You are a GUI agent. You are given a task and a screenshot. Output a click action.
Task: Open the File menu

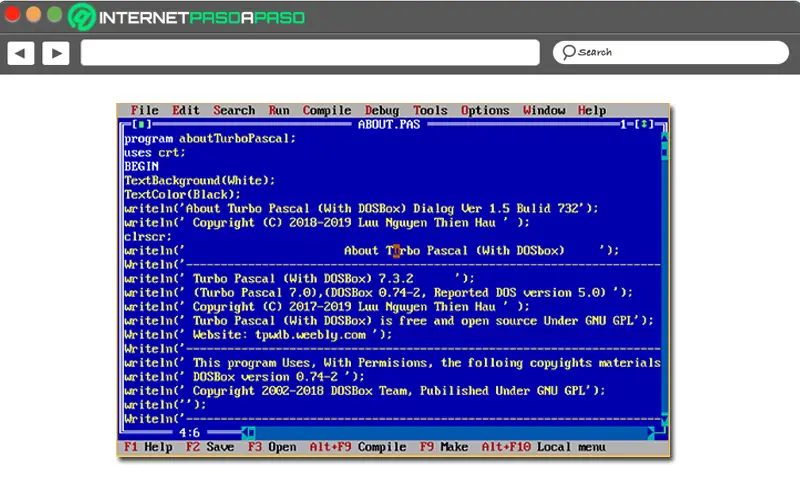pyautogui.click(x=144, y=110)
